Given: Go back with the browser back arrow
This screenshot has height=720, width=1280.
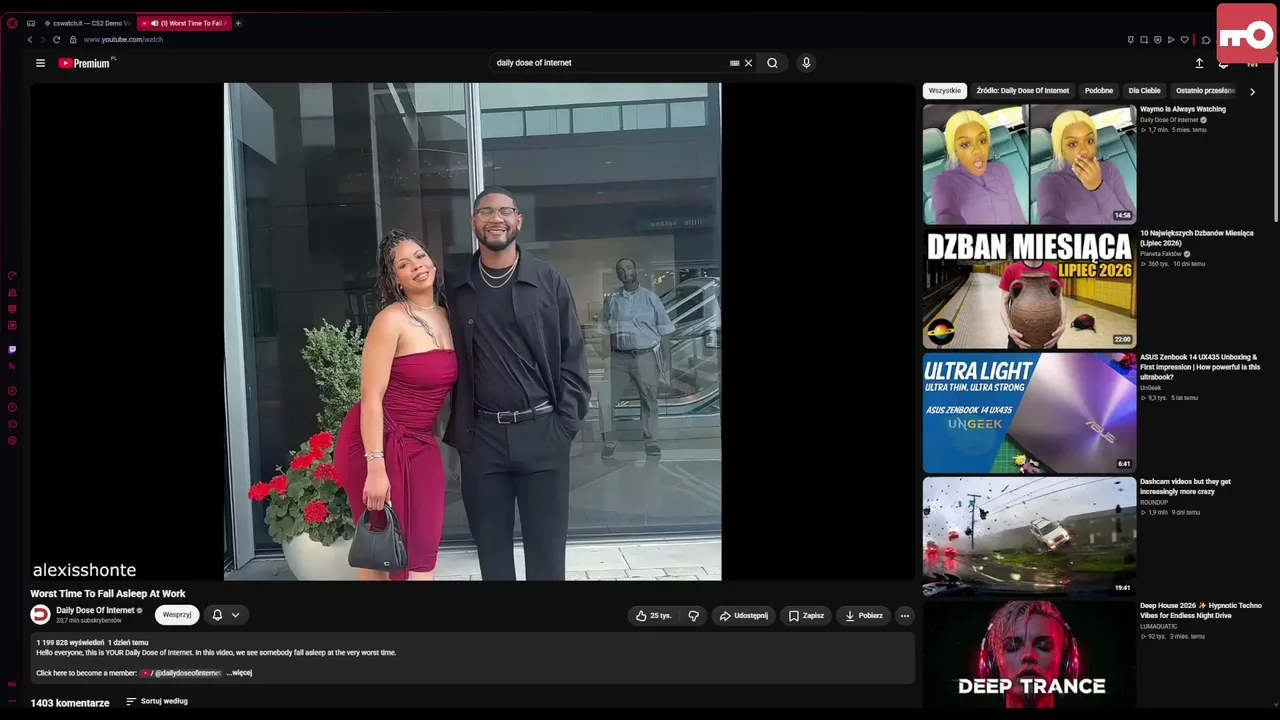Looking at the screenshot, I should tap(30, 40).
